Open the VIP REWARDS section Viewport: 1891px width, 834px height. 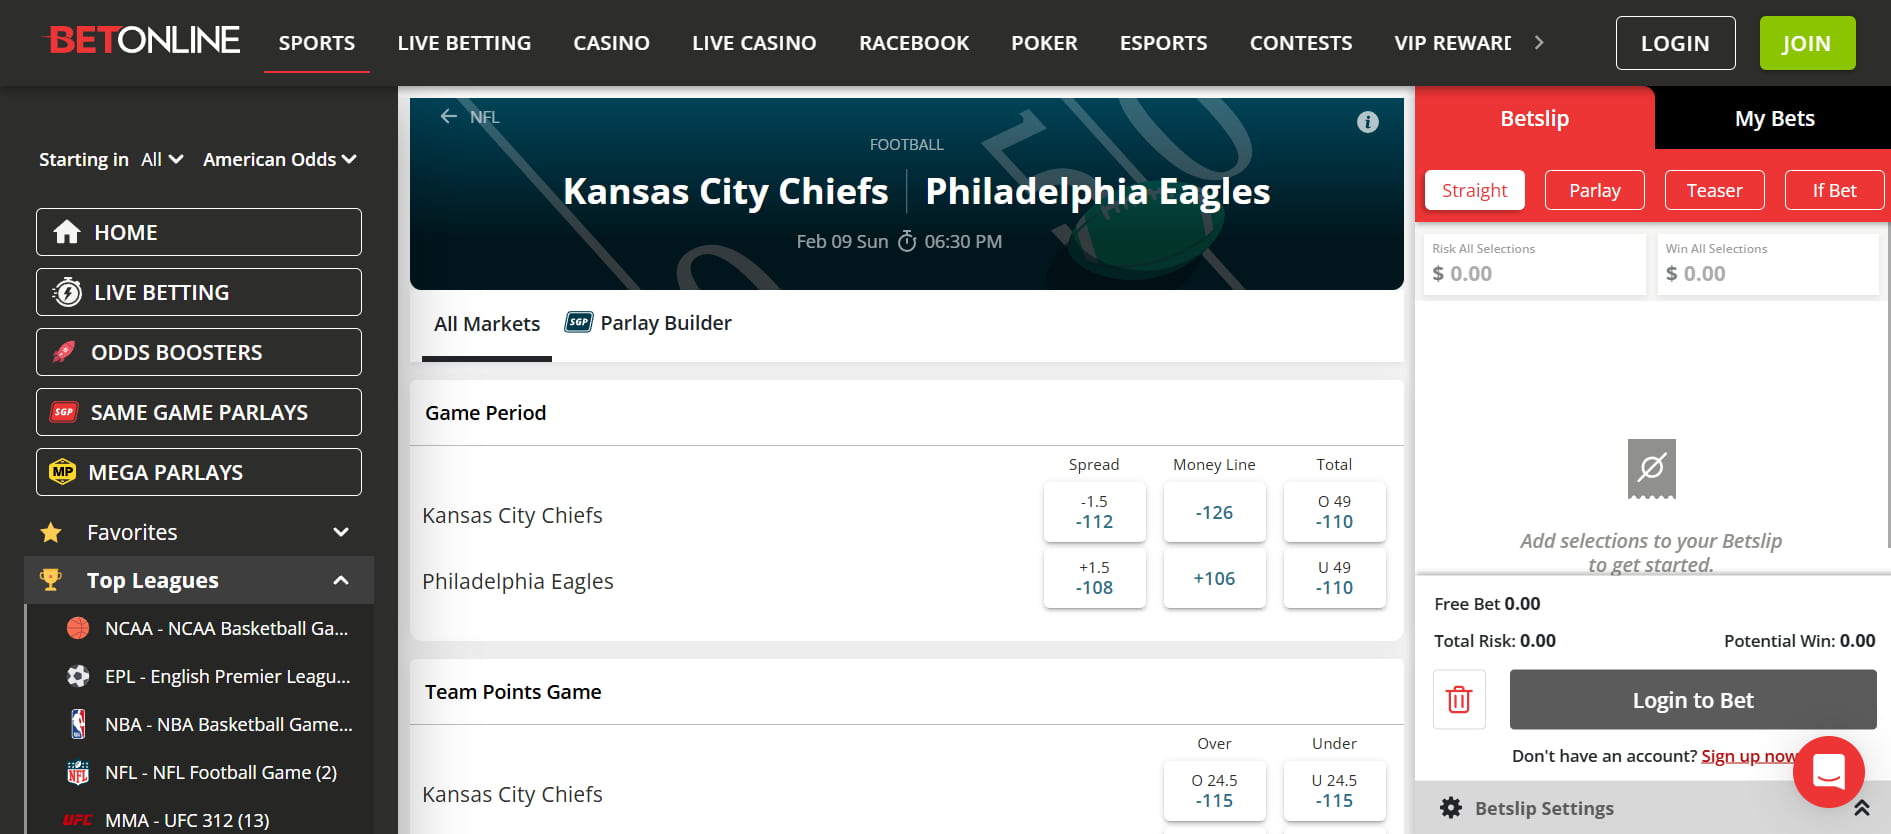1452,43
